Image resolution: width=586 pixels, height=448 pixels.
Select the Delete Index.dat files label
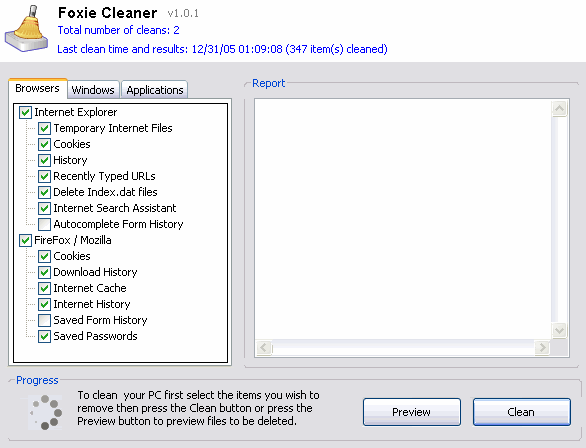[105, 192]
